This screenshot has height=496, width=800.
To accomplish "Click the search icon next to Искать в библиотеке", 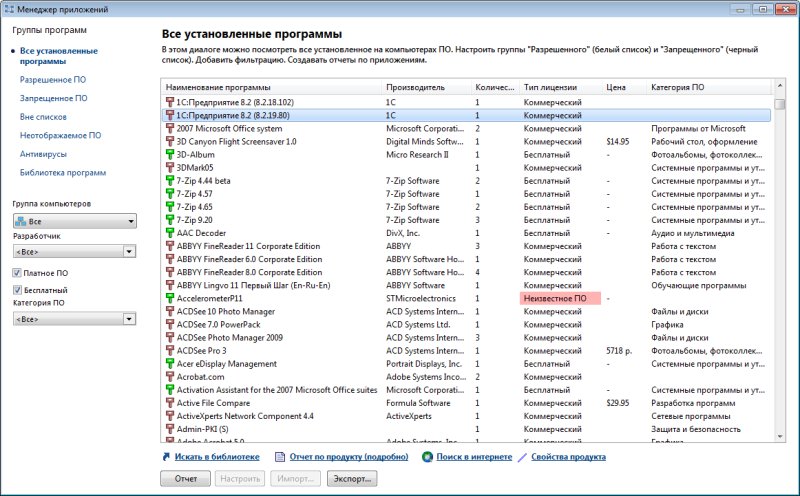I will coord(166,457).
